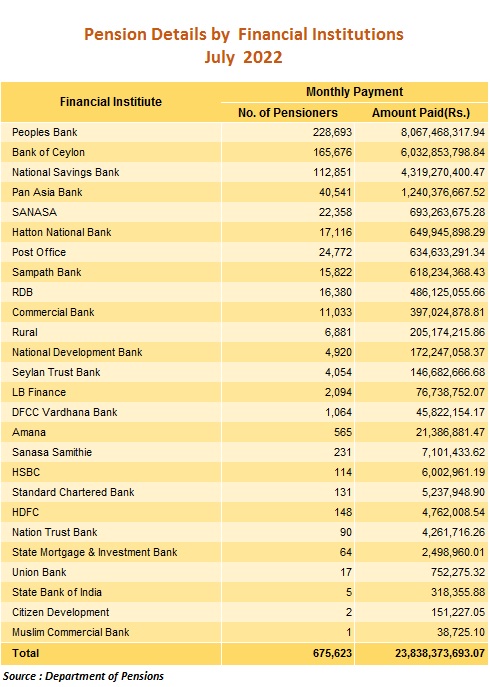Click the Source : Department of Pensions text
490x687 pixels.
(x=83, y=676)
